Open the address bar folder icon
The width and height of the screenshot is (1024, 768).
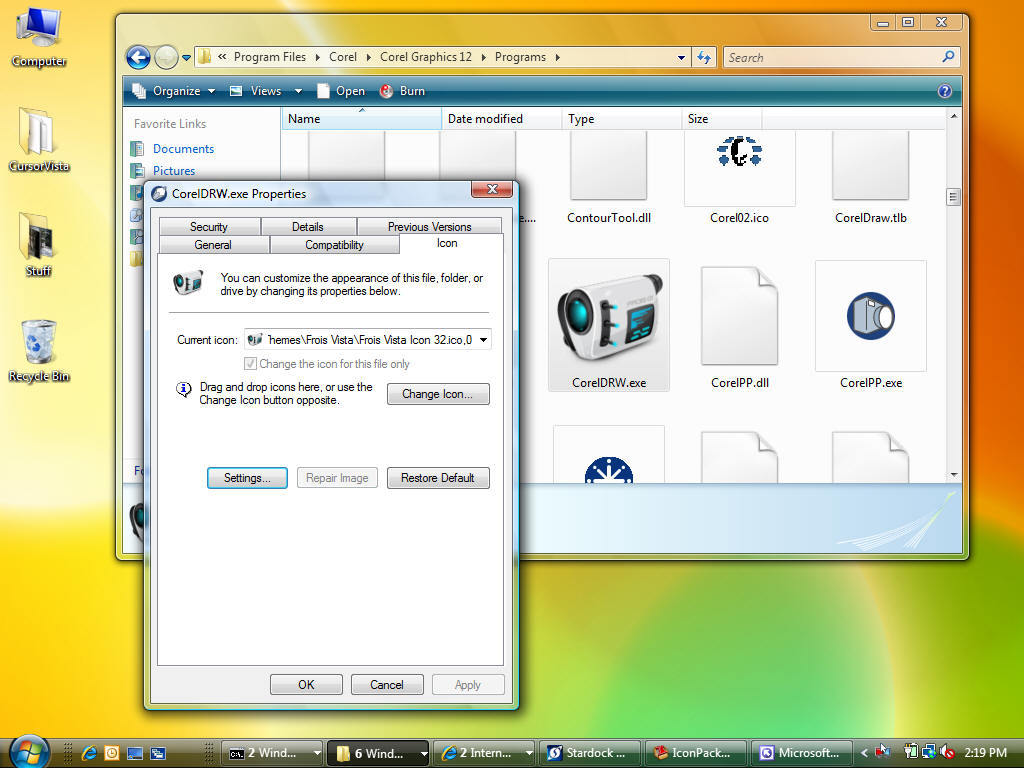204,57
